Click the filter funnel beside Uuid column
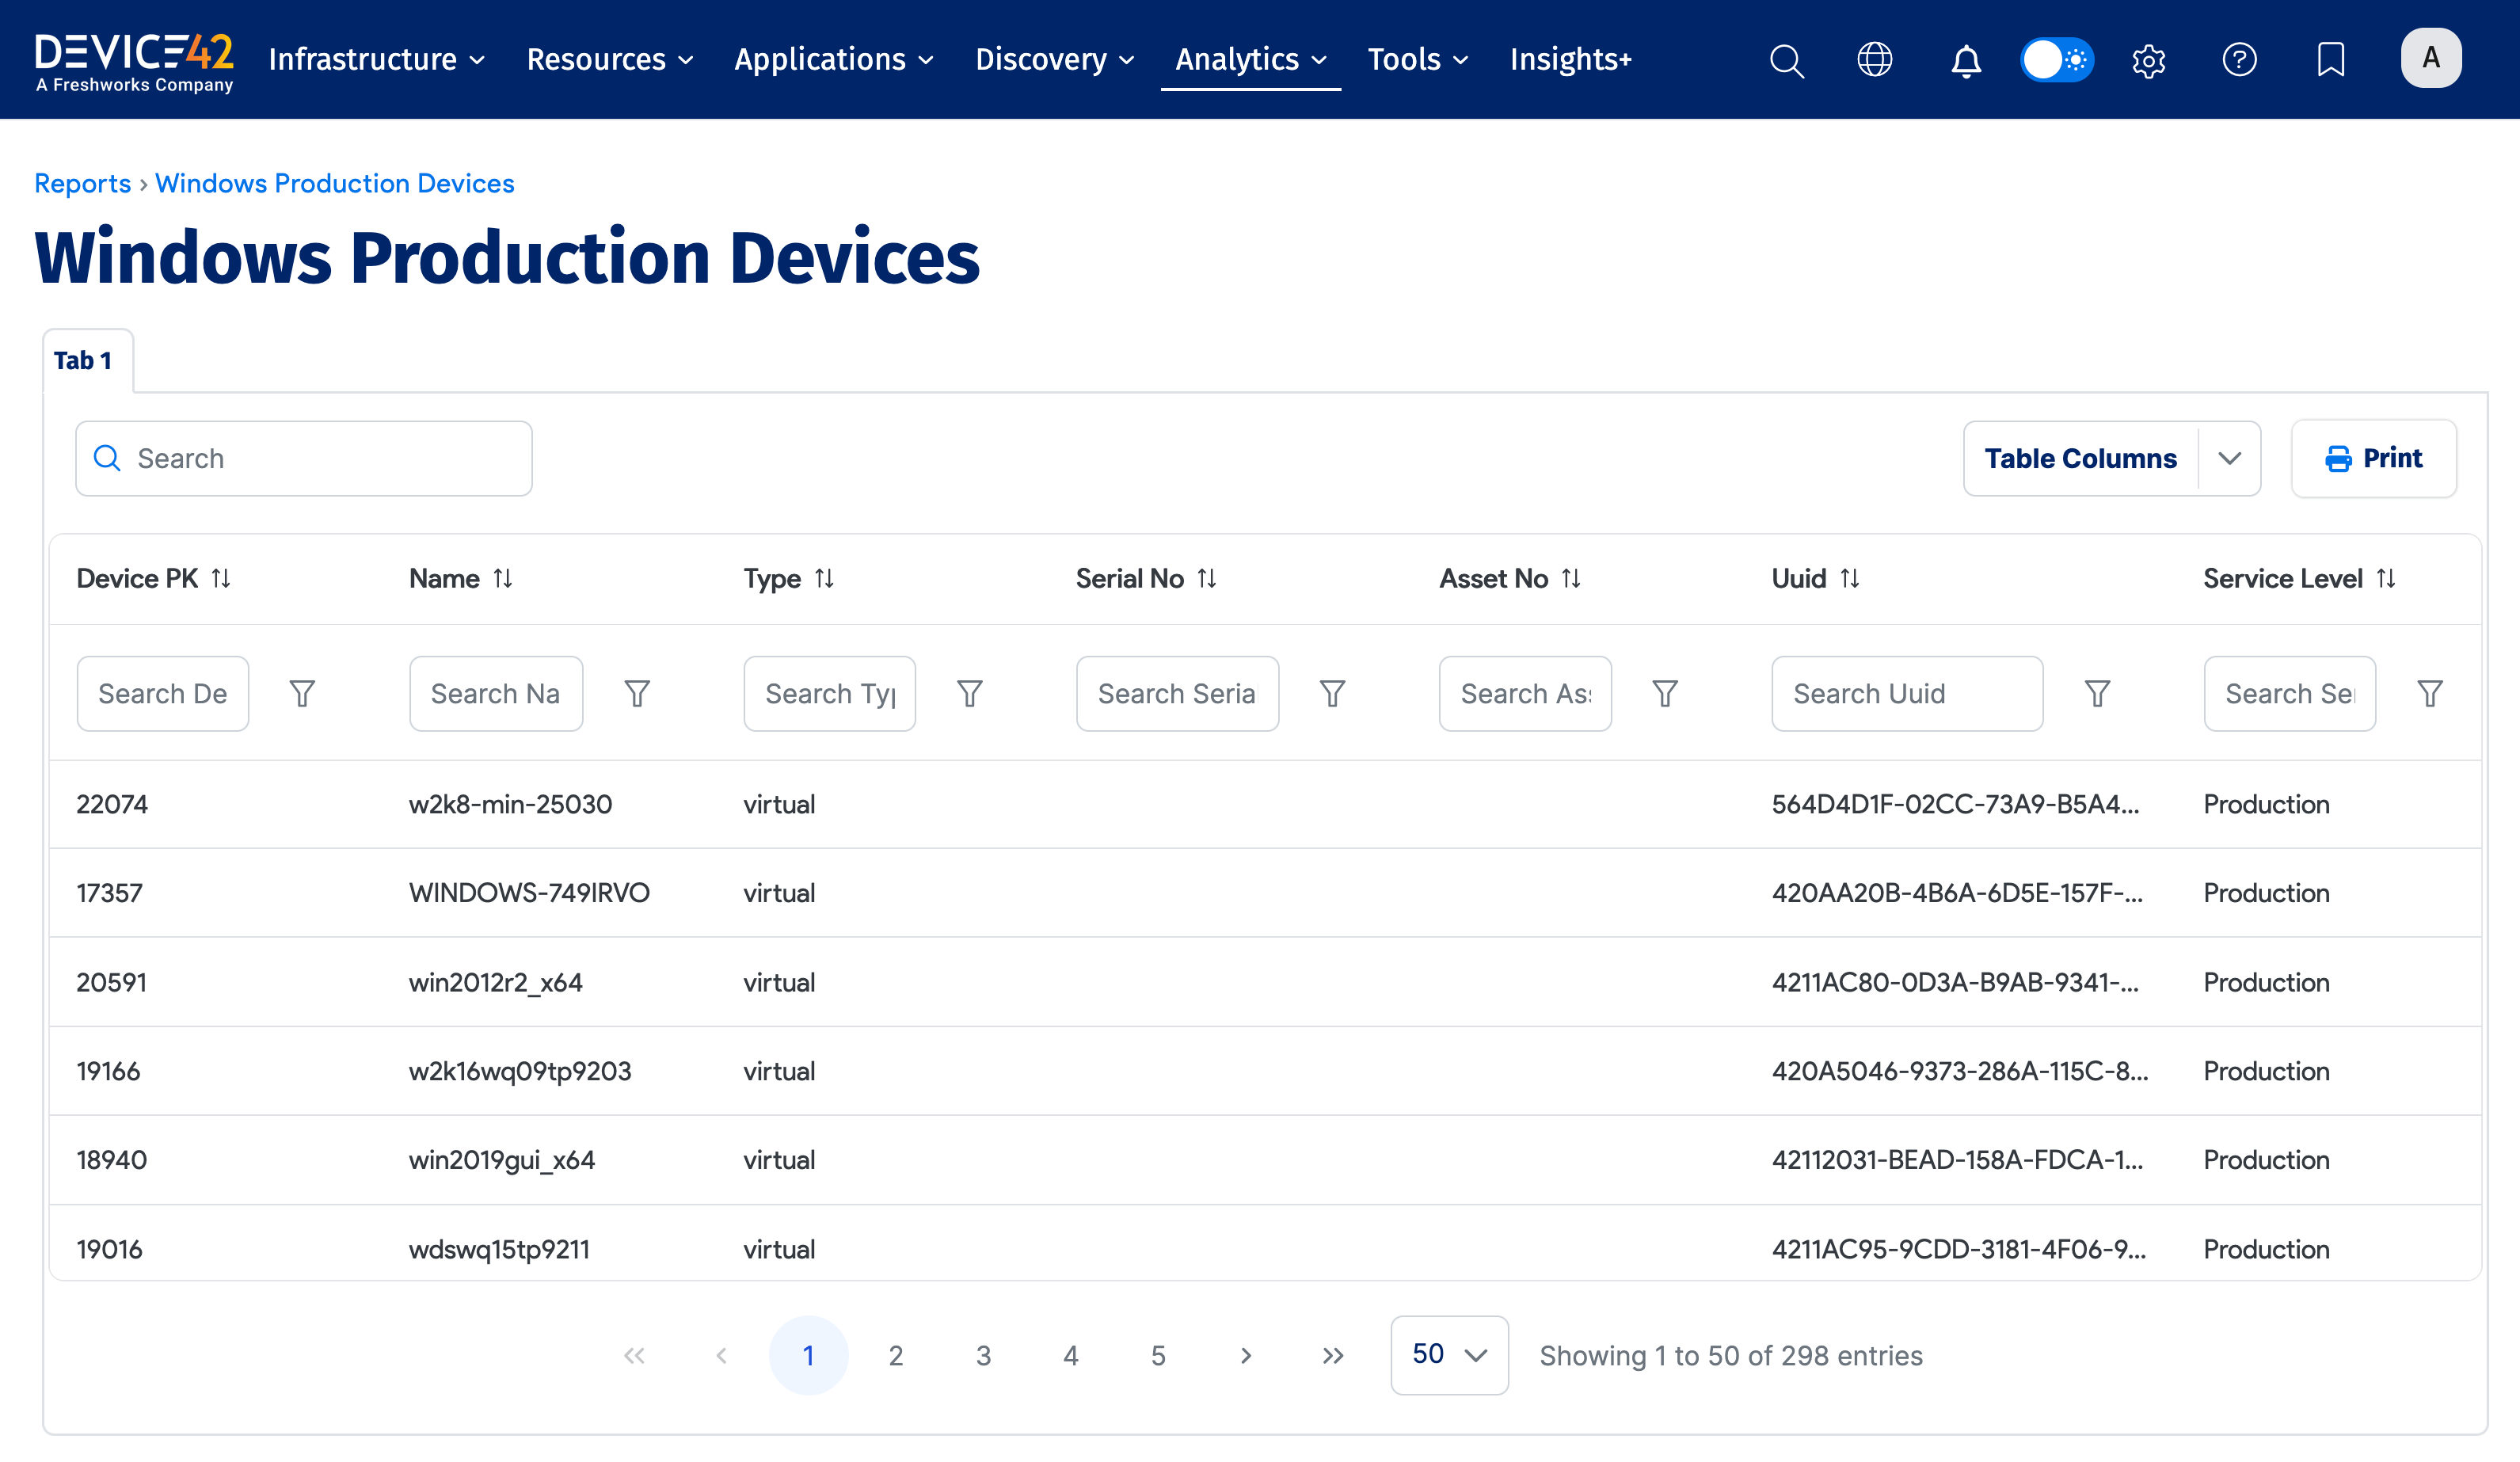The height and width of the screenshot is (1462, 2520). pos(2097,692)
